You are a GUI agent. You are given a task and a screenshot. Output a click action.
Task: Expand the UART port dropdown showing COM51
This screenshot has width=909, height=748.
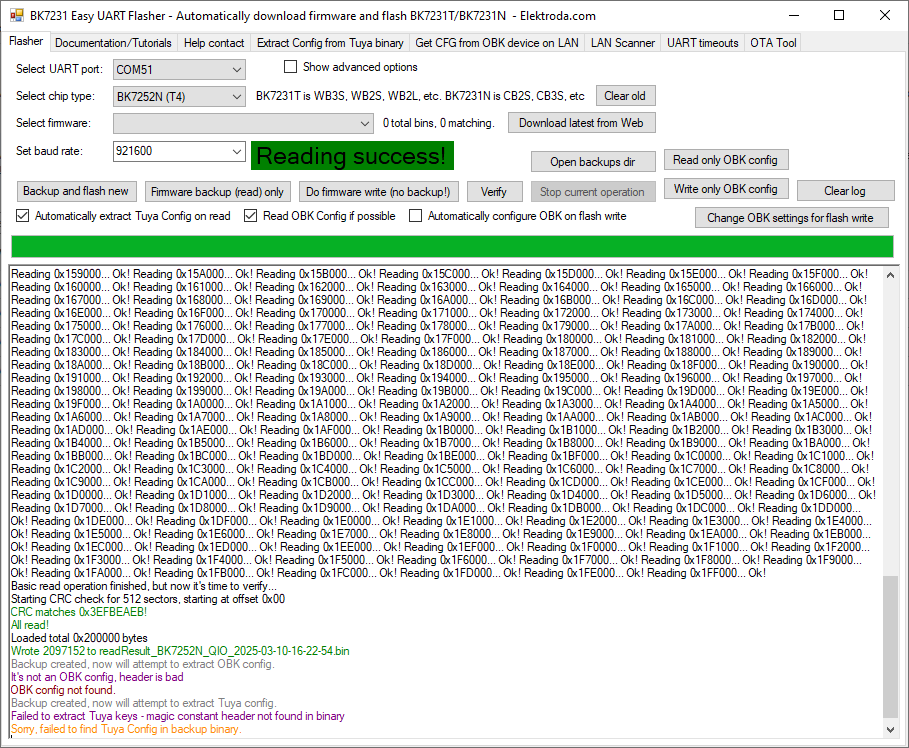click(x=179, y=70)
